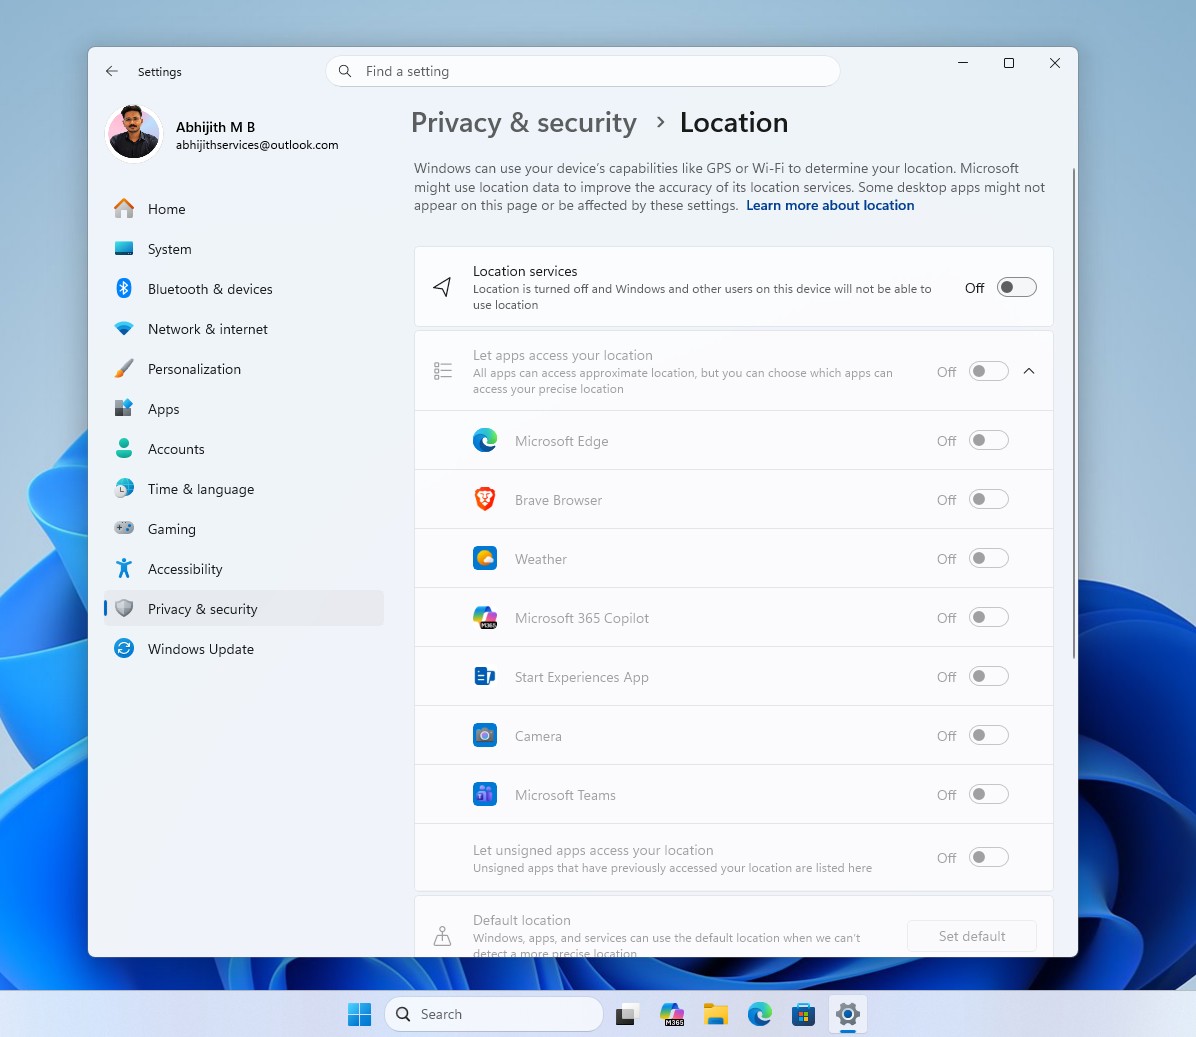Click the Set default button
Image resolution: width=1196 pixels, height=1037 pixels.
[x=972, y=936]
